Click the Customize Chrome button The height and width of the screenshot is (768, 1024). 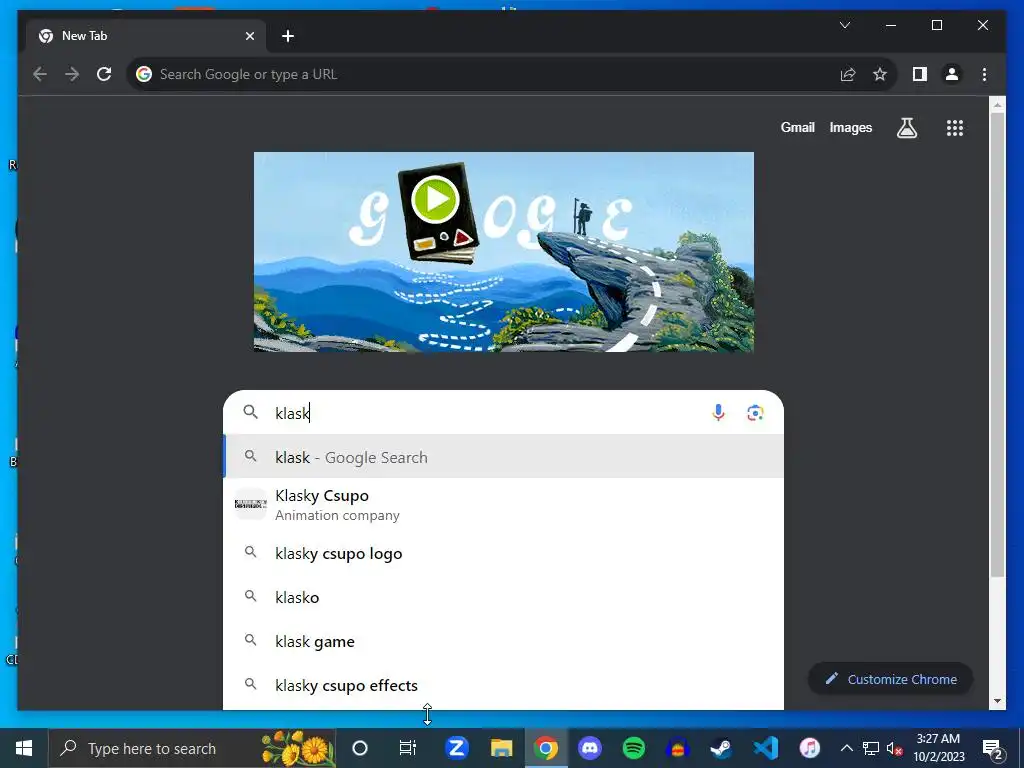coord(891,679)
